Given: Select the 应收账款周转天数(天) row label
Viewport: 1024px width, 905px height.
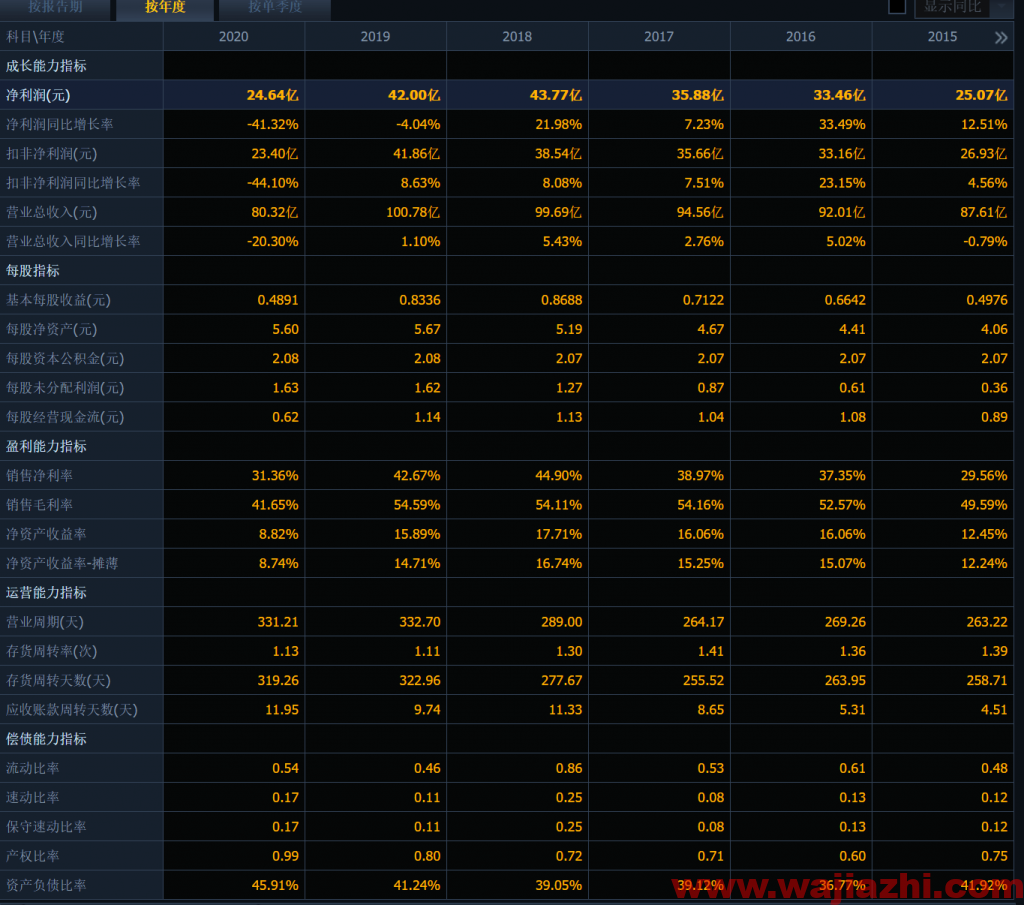Looking at the screenshot, I should (x=72, y=710).
